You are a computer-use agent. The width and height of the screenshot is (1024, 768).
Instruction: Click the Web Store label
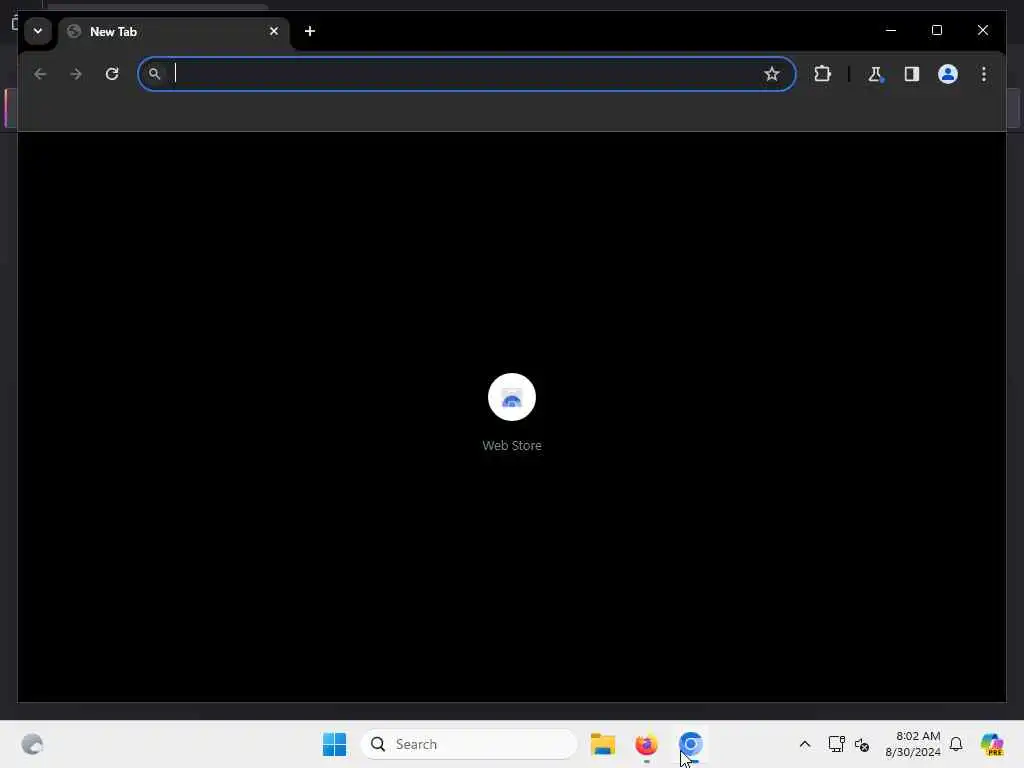(x=512, y=445)
